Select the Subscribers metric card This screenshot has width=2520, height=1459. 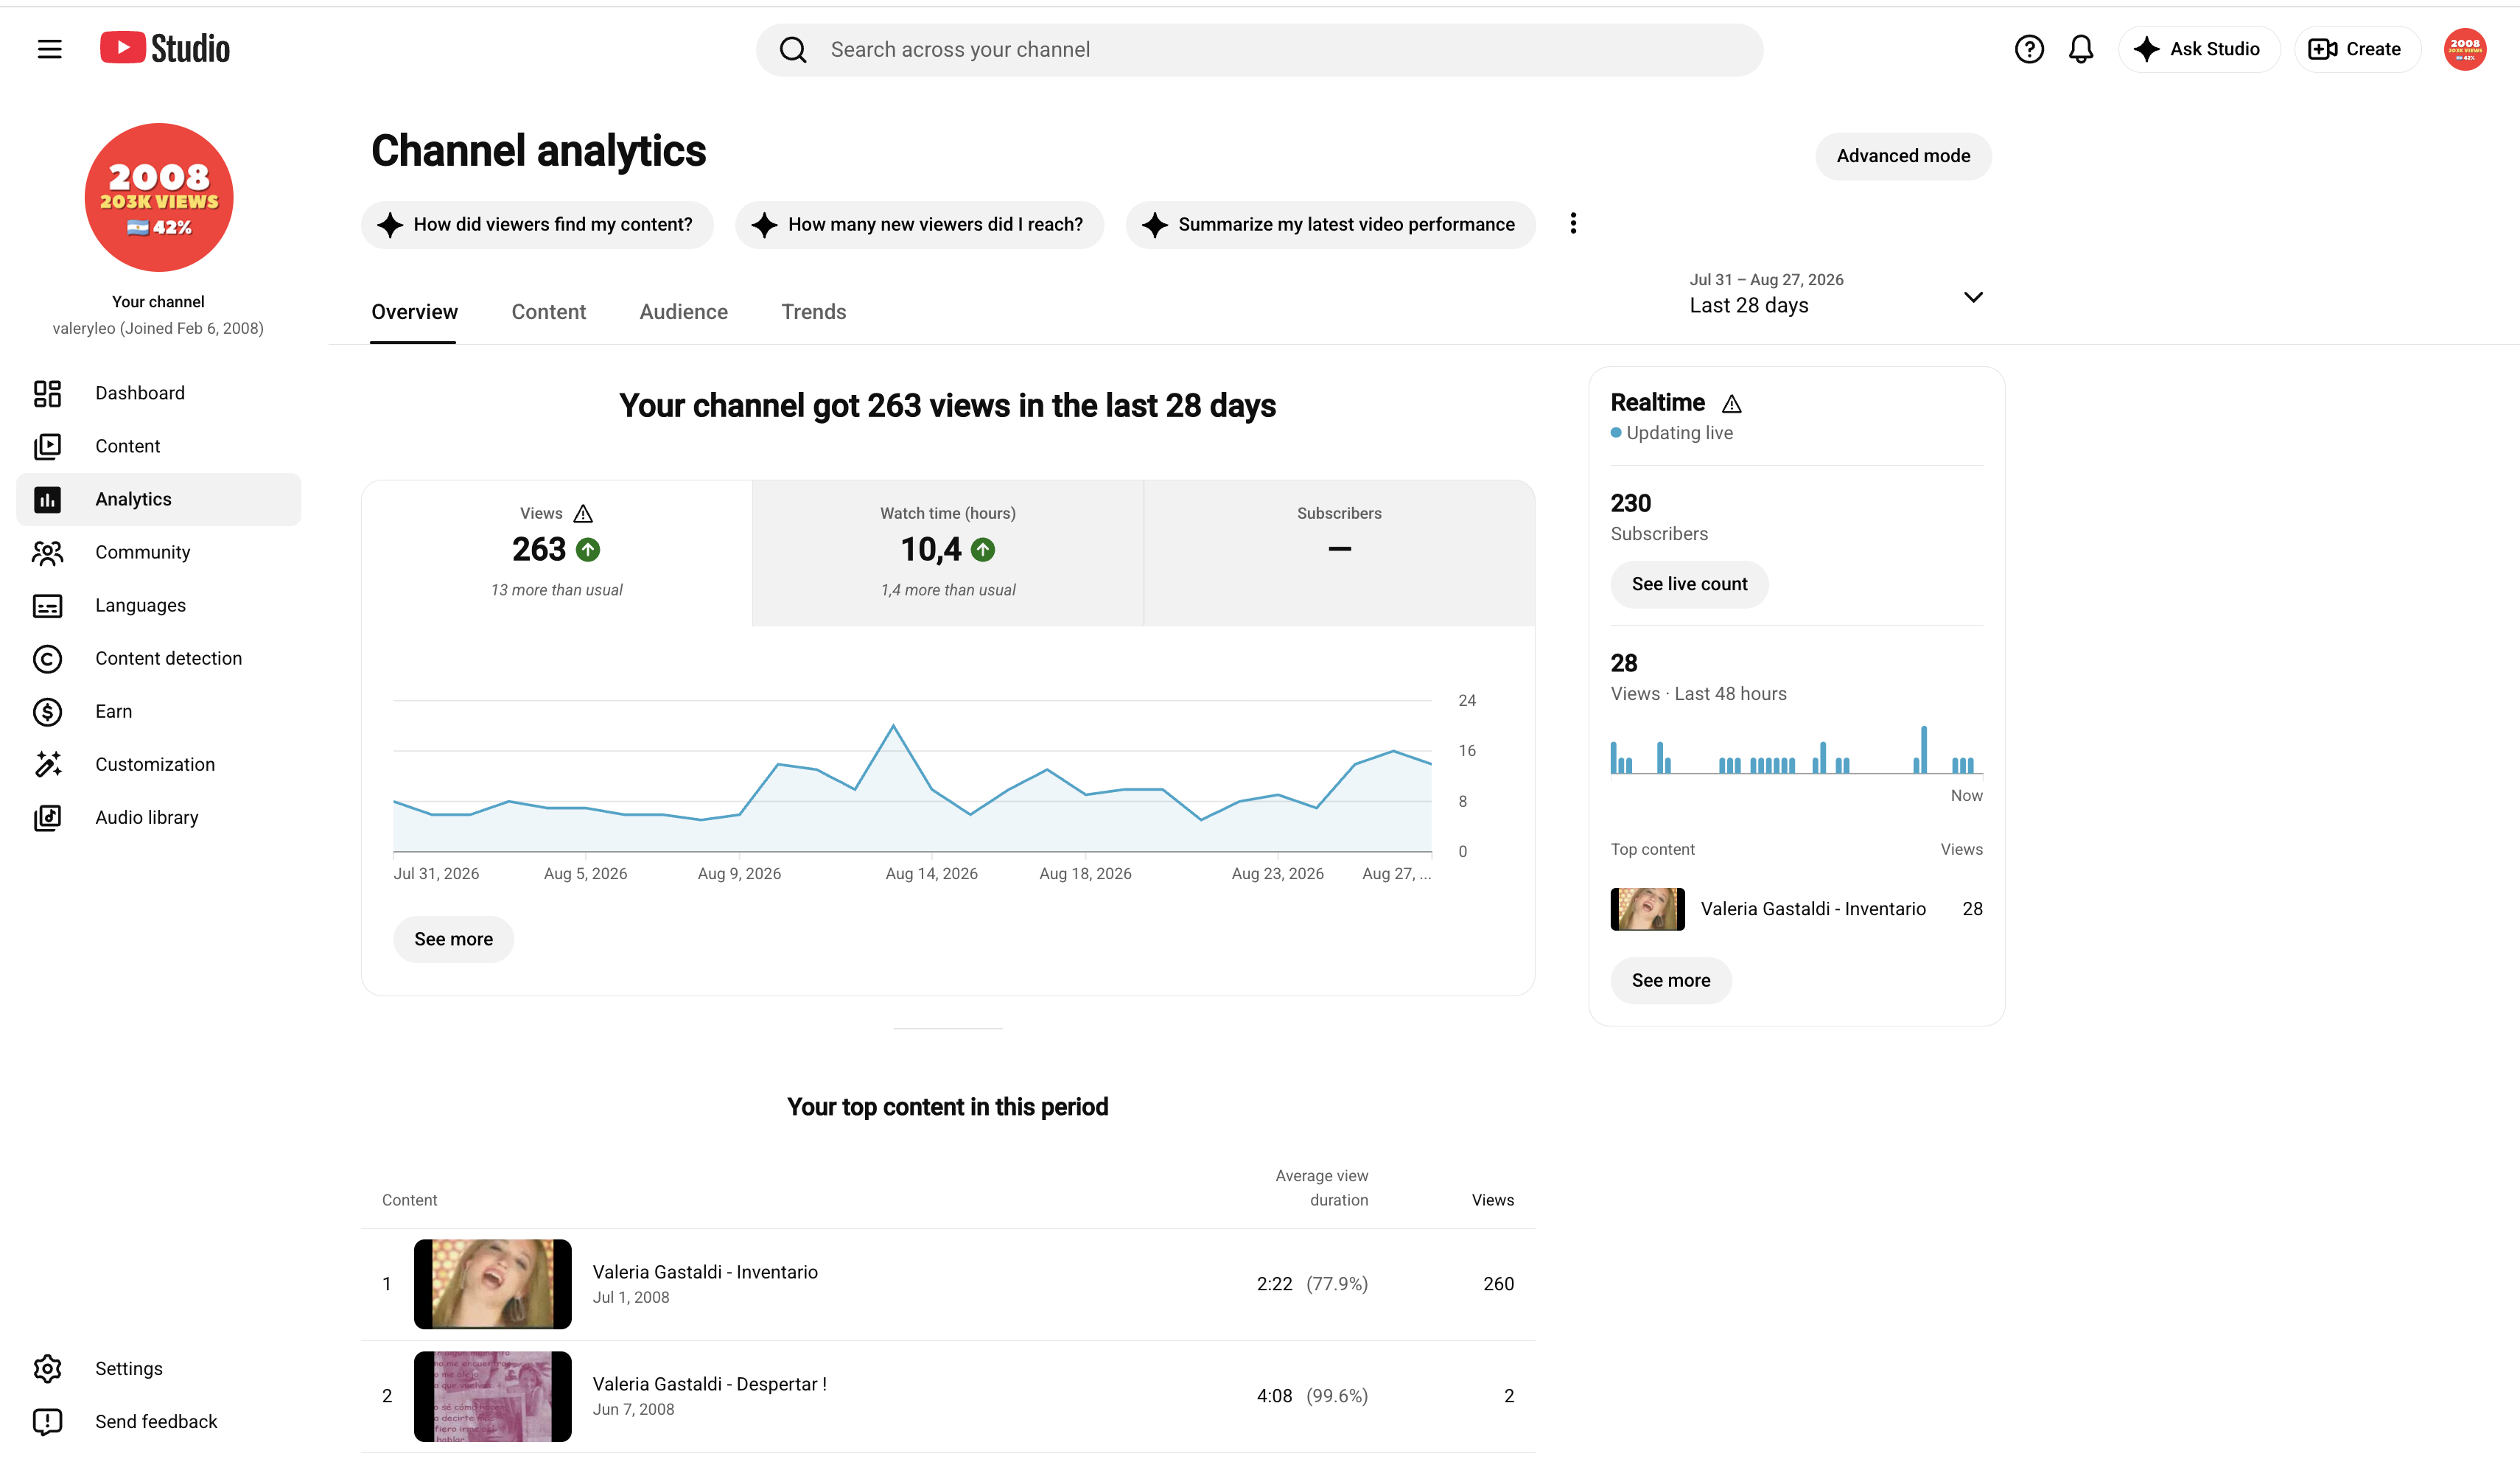(1339, 553)
